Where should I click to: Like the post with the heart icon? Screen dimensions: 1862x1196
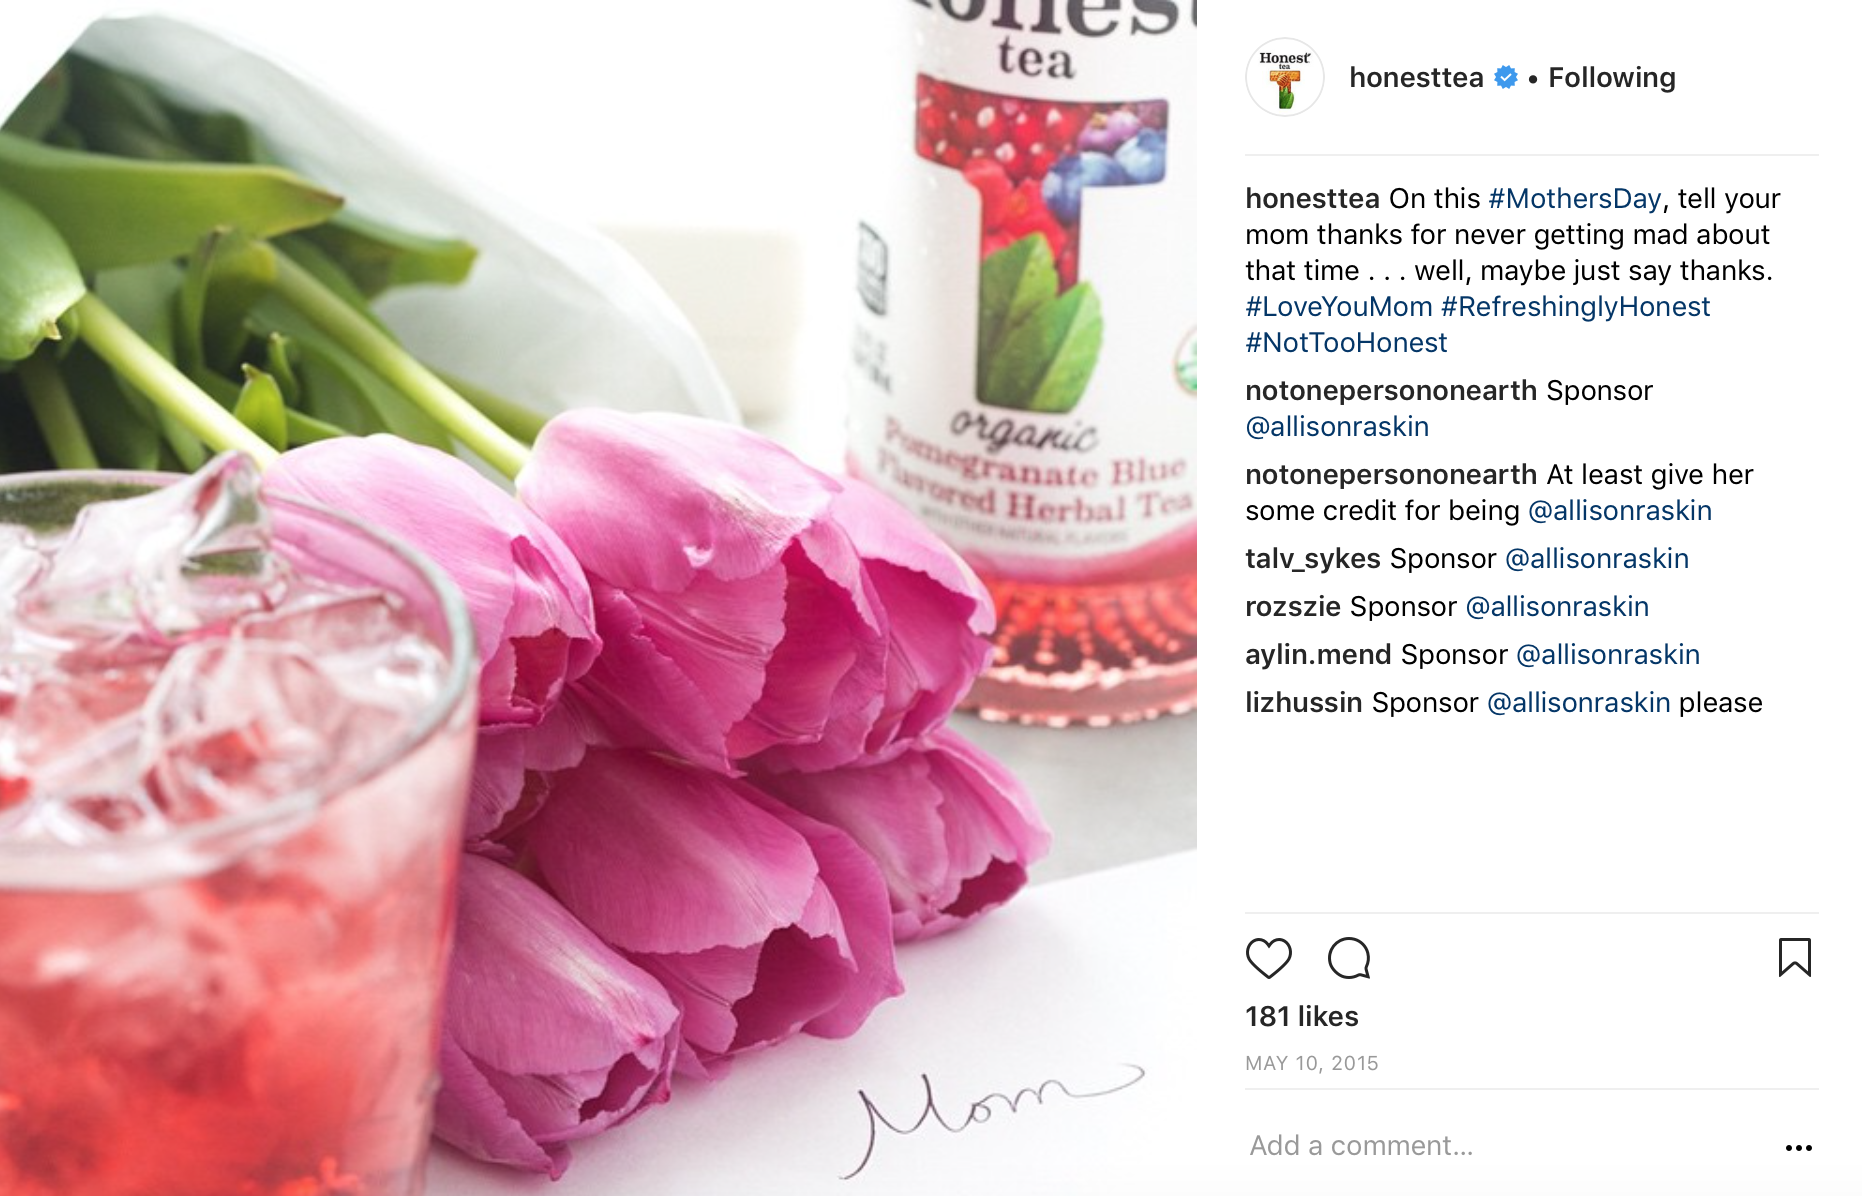pos(1269,958)
